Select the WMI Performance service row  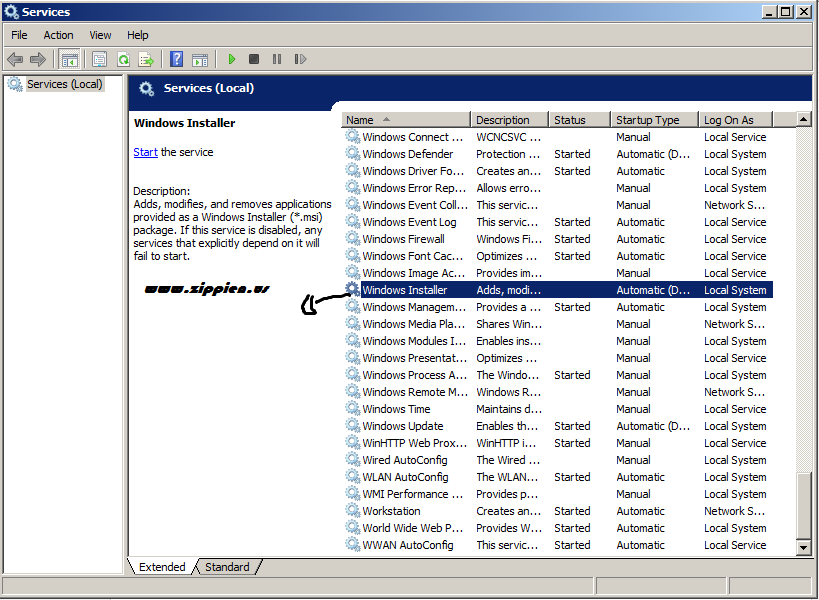[558, 494]
